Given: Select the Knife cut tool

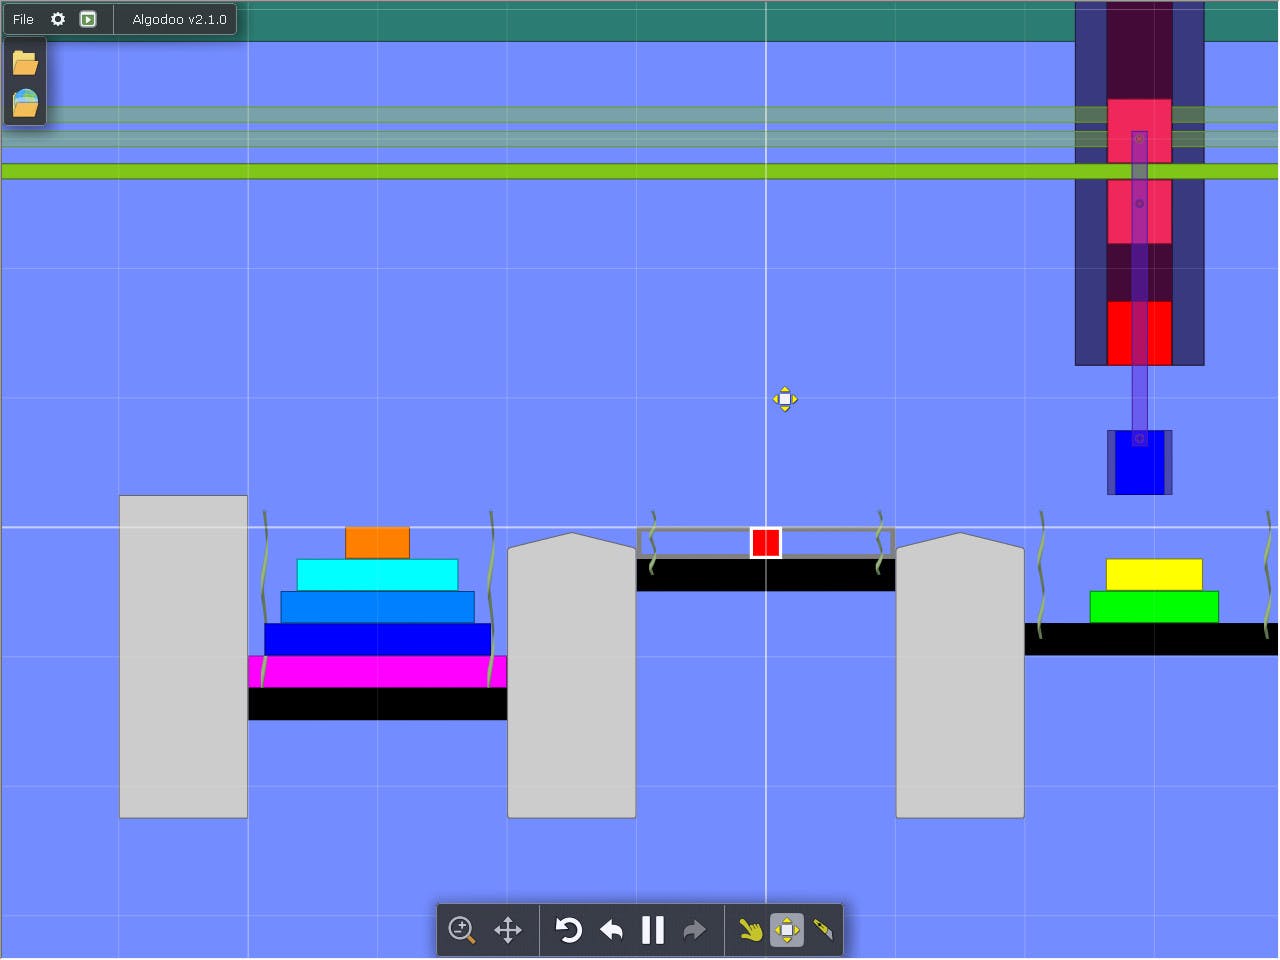Looking at the screenshot, I should point(823,930).
